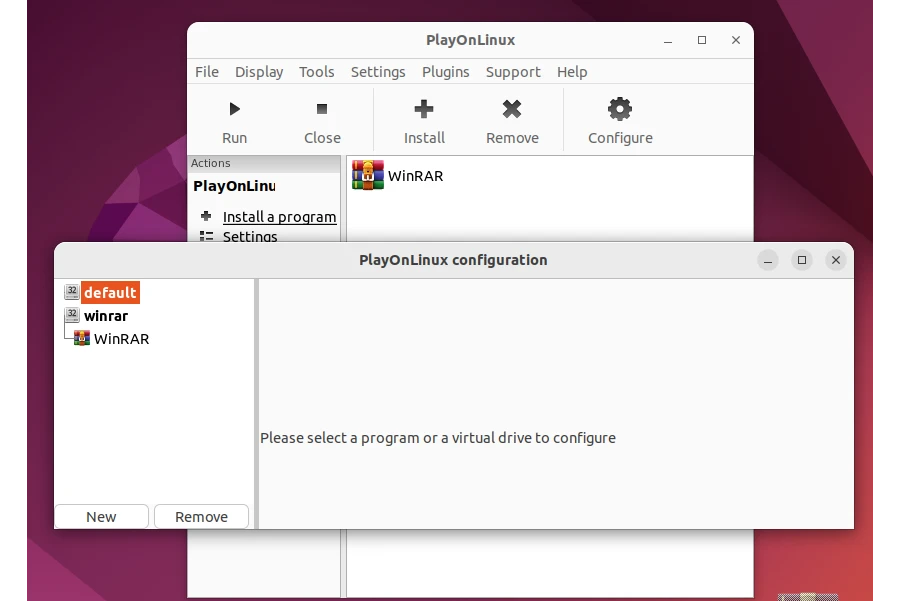This screenshot has width=900, height=601.
Task: Select the default virtual drive
Action: tap(110, 292)
